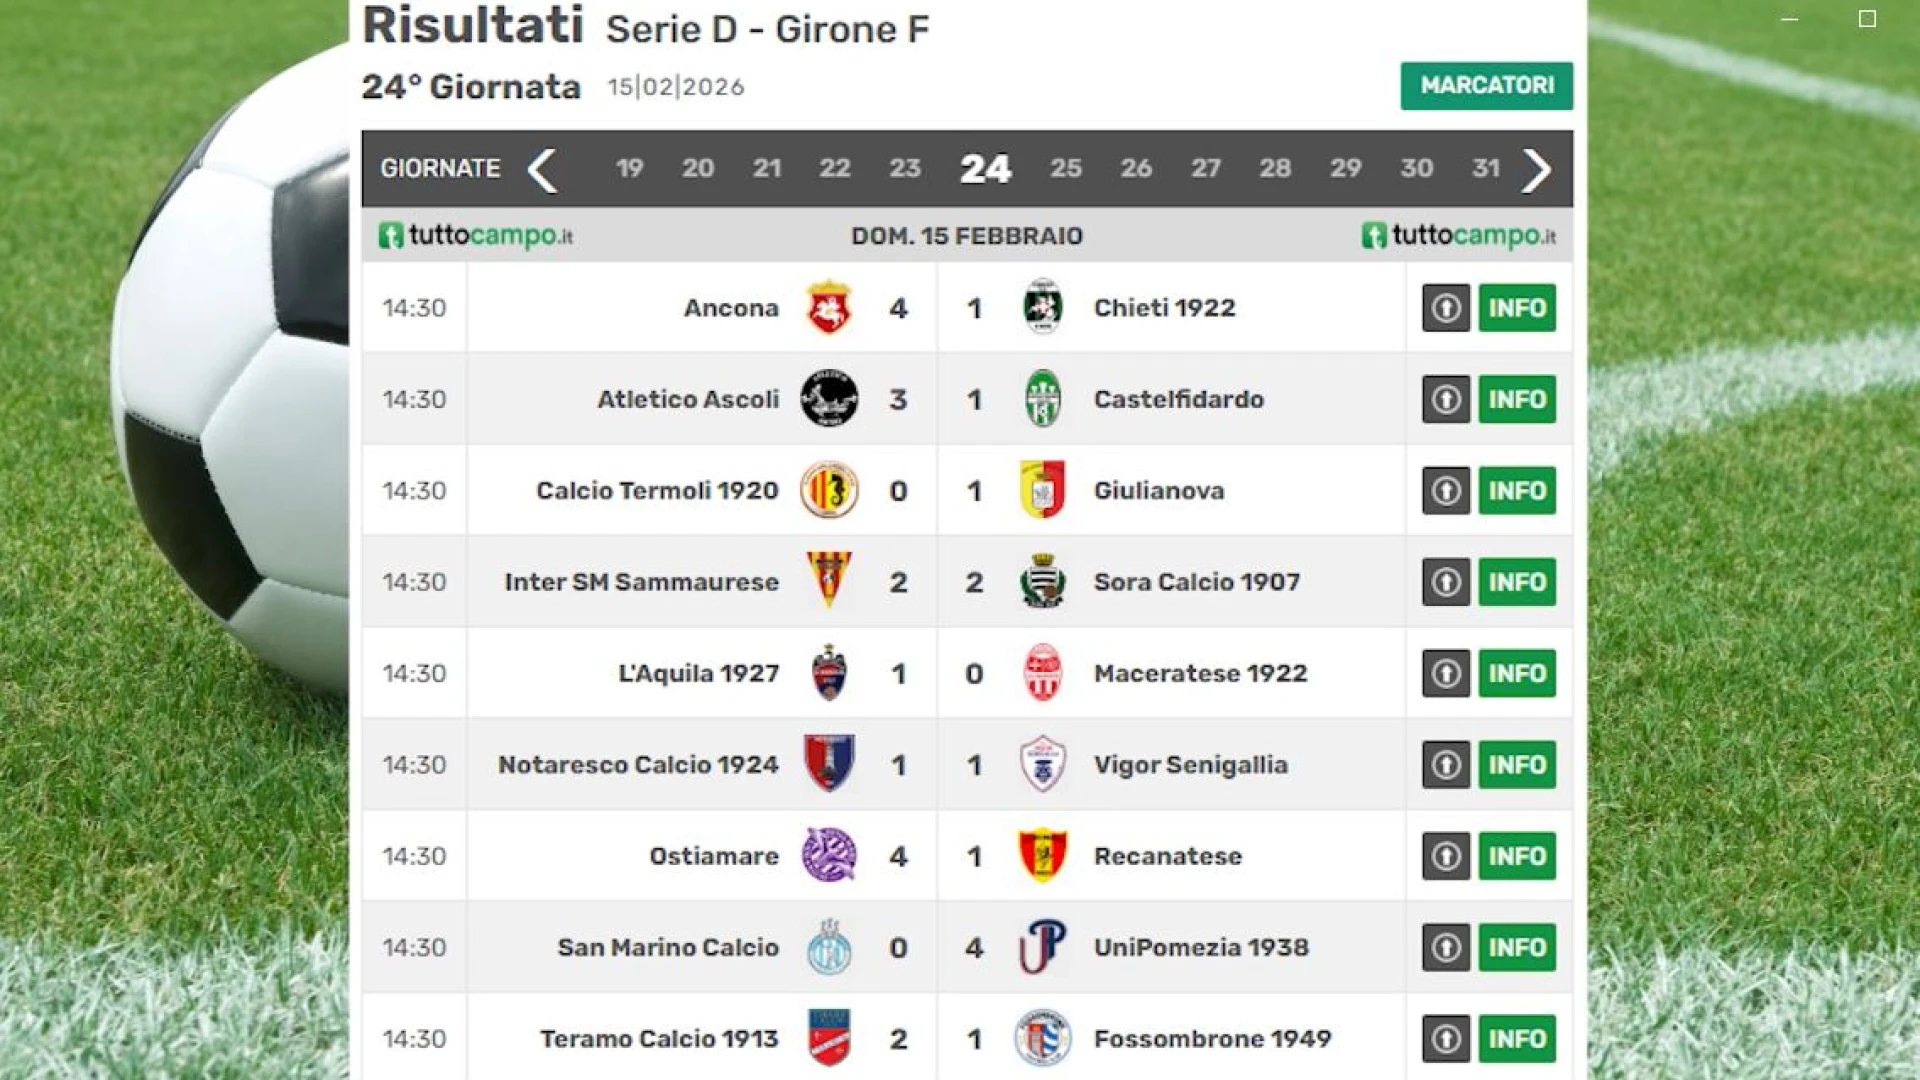Open the MARCATORI page
Image resolution: width=1920 pixels, height=1080 pixels.
(1486, 87)
